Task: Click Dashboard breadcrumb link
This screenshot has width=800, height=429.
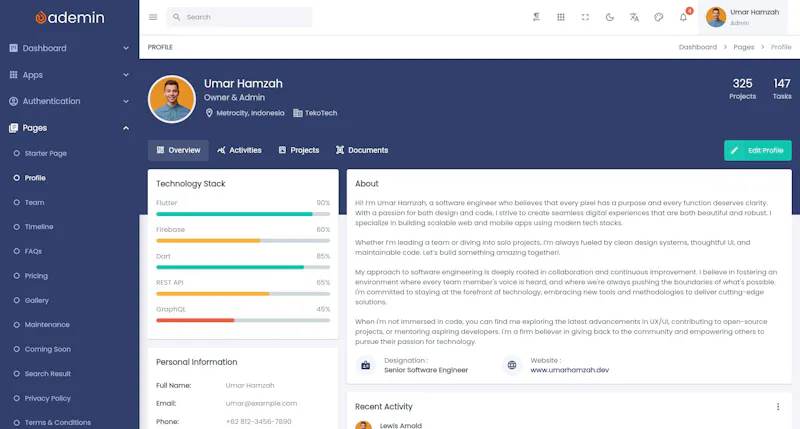Action: pos(697,47)
